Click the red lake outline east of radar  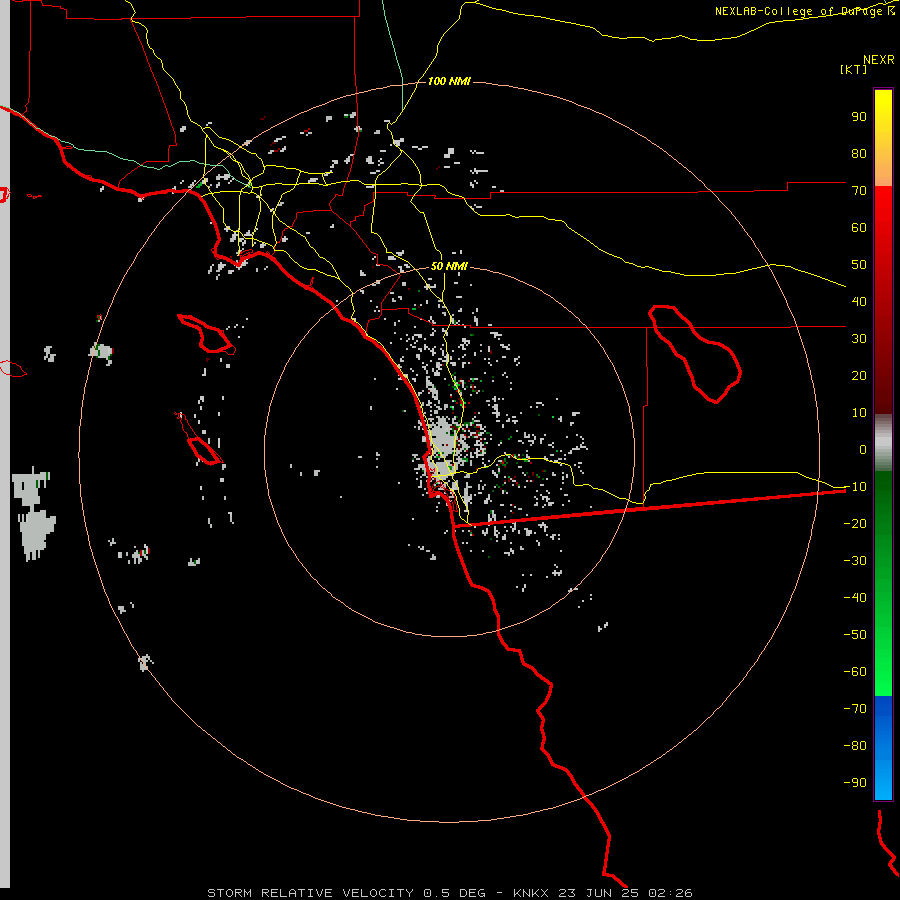[x=695, y=354]
